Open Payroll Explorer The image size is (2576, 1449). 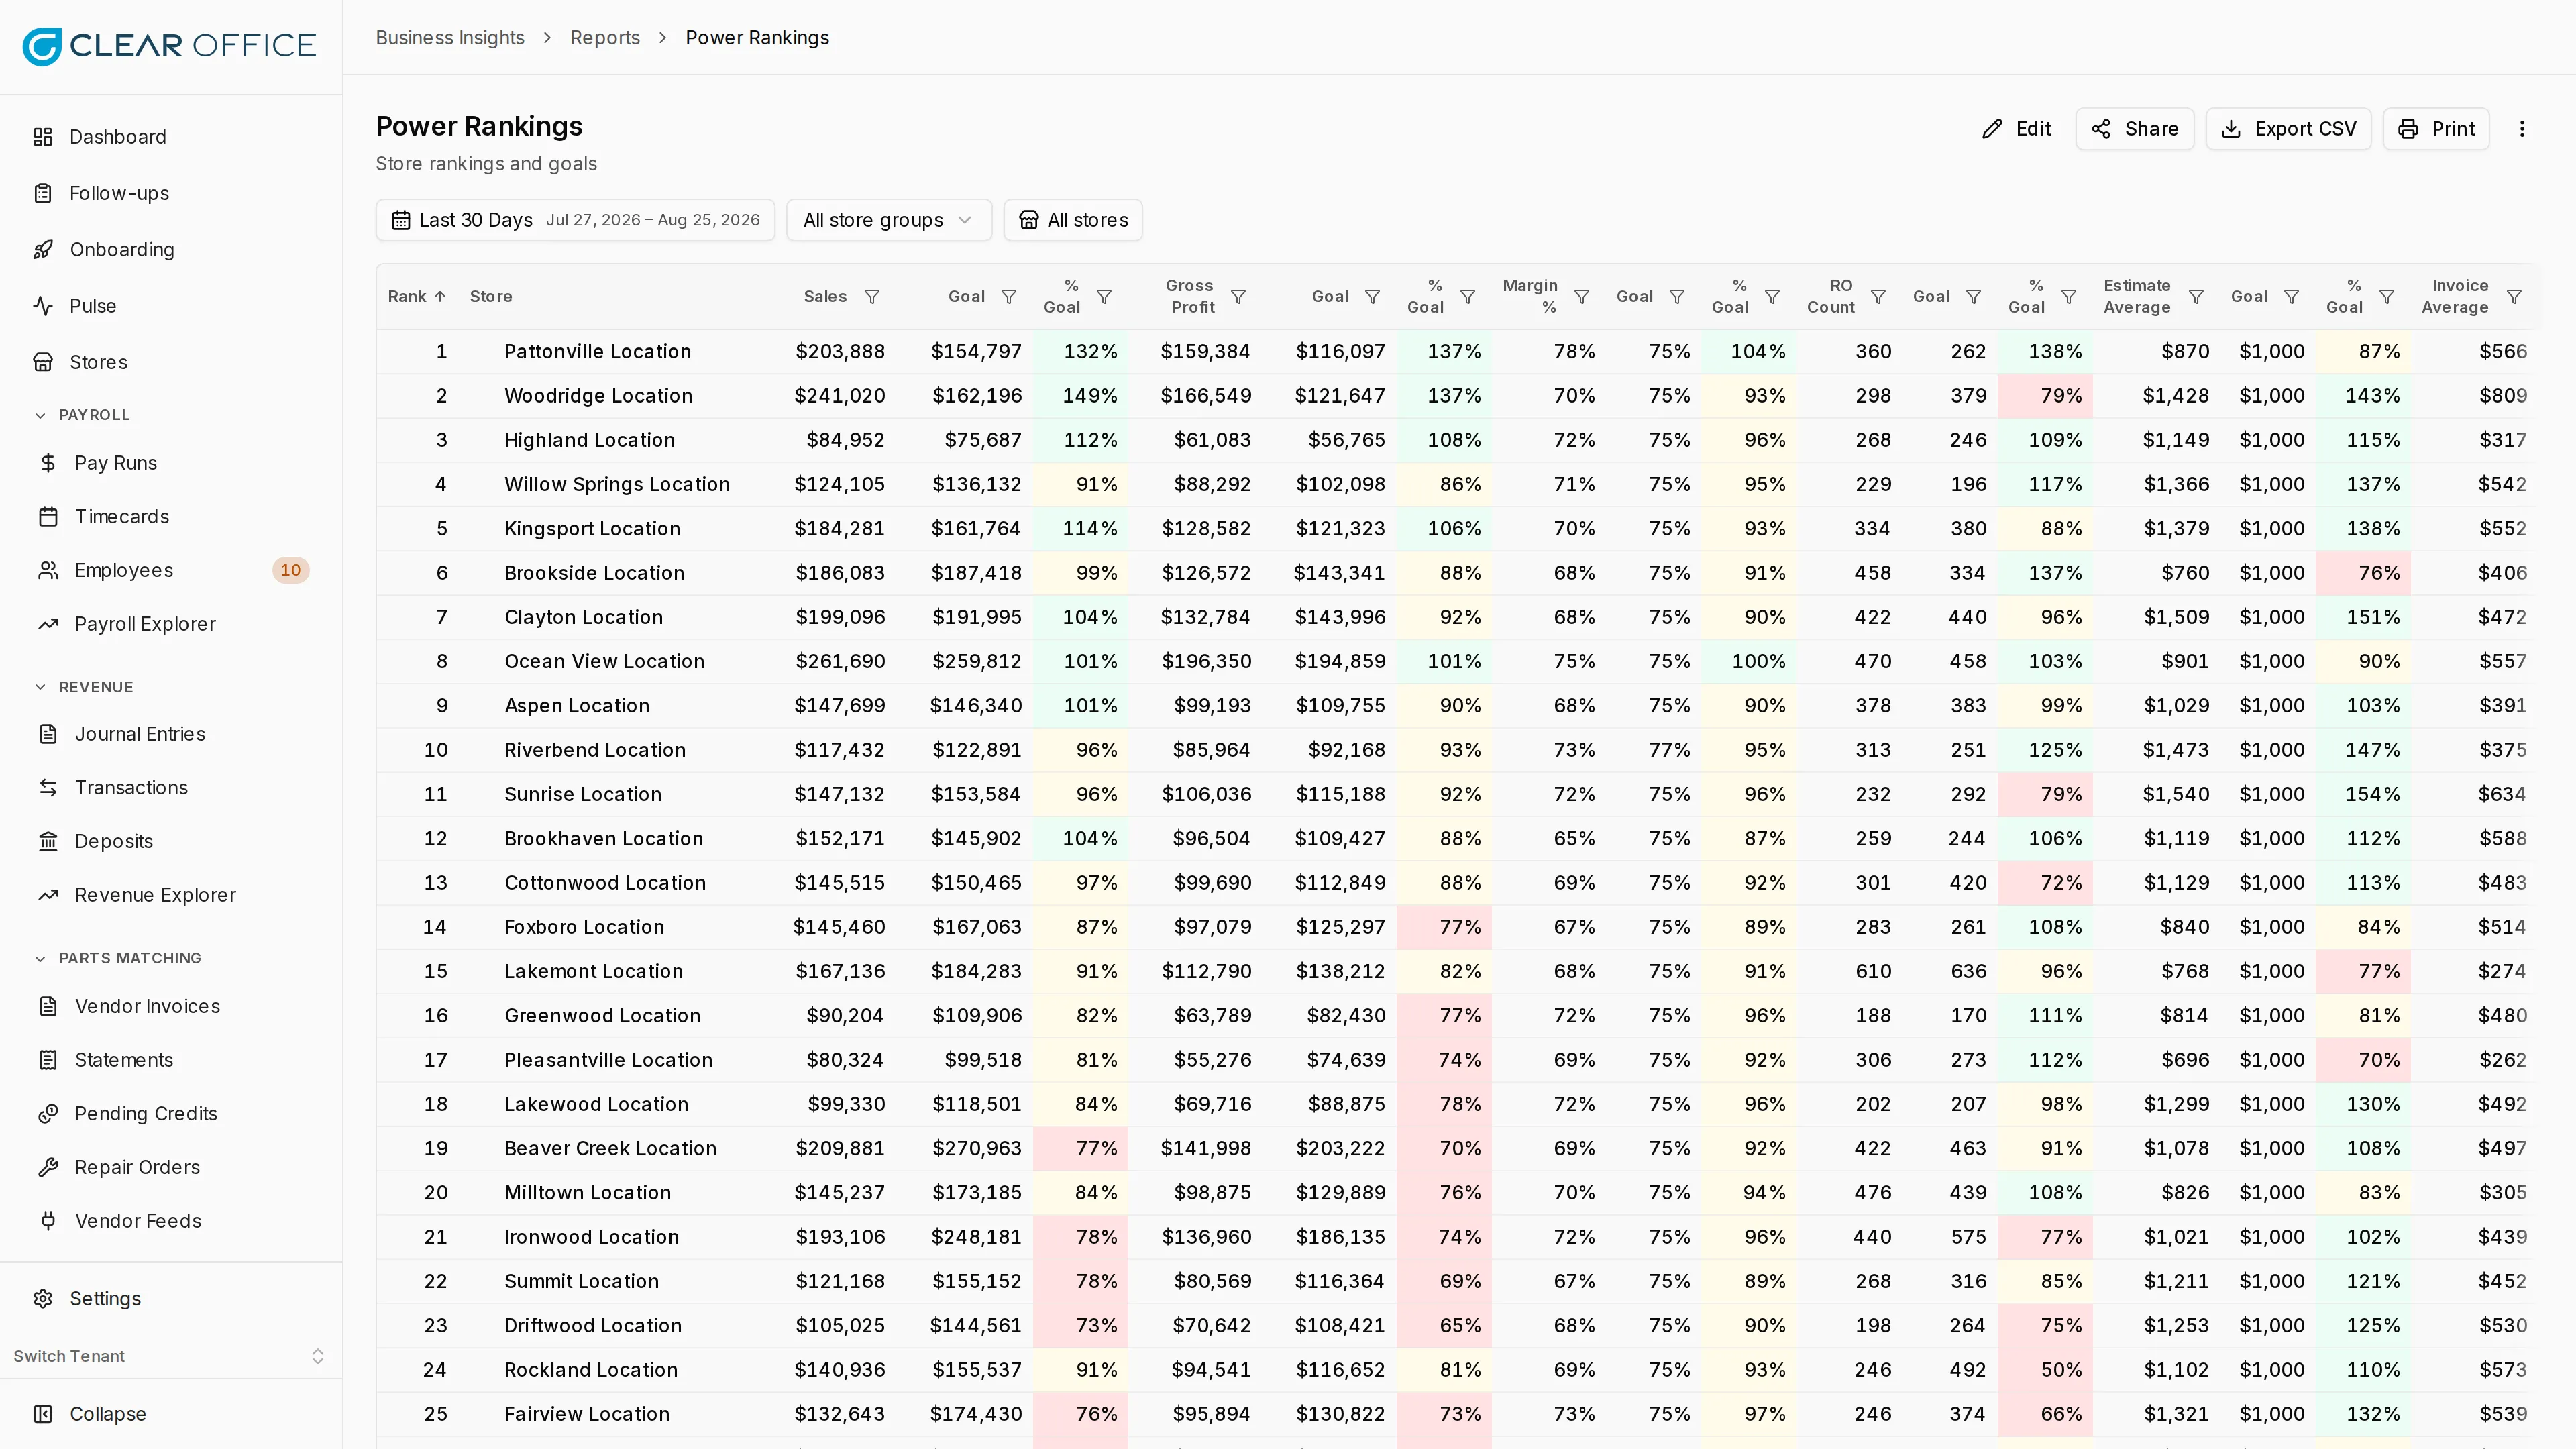coord(171,624)
